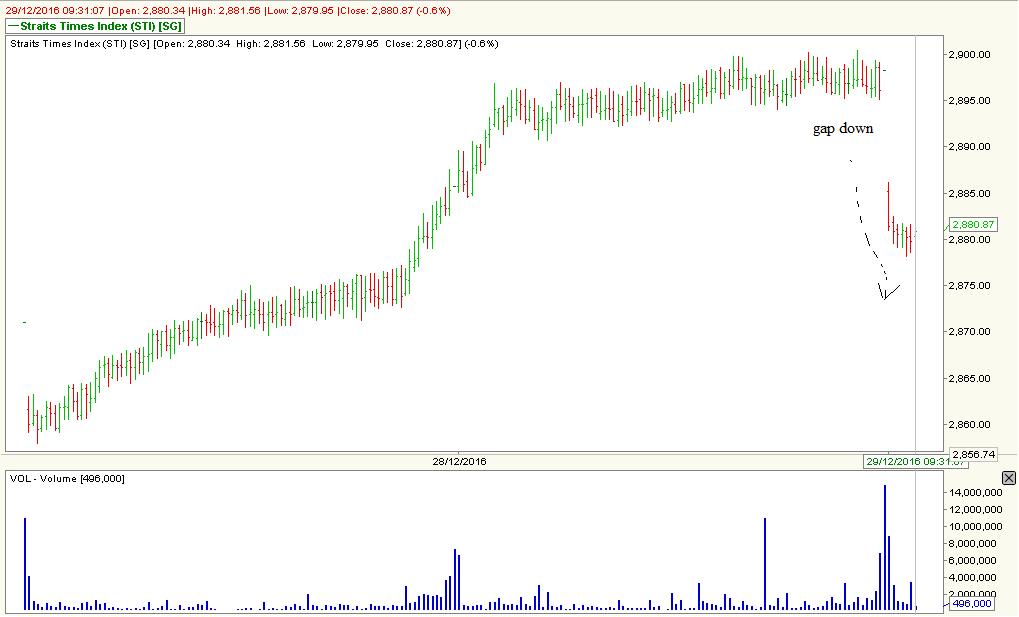Click the 2,885.00 price axis label
Image resolution: width=1019 pixels, height=617 pixels.
pos(970,194)
